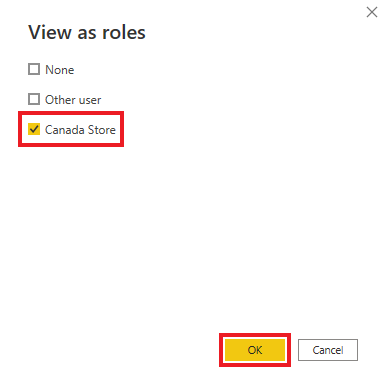Select None as the viewing role
385x388 pixels.
34,69
